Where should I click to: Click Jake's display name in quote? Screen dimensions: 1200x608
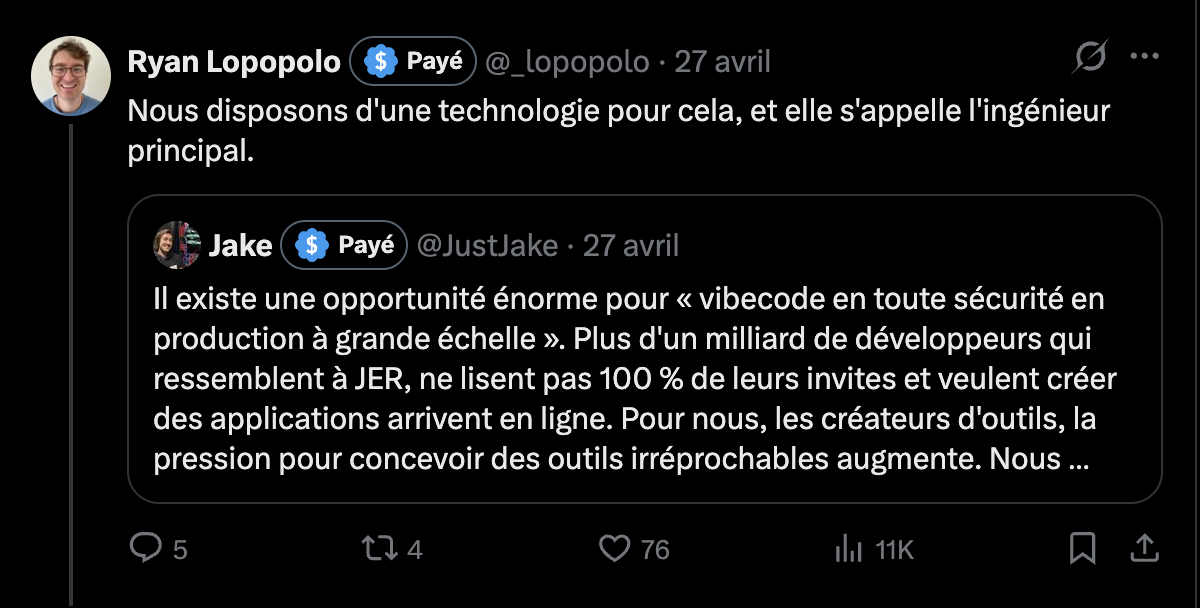click(x=240, y=246)
